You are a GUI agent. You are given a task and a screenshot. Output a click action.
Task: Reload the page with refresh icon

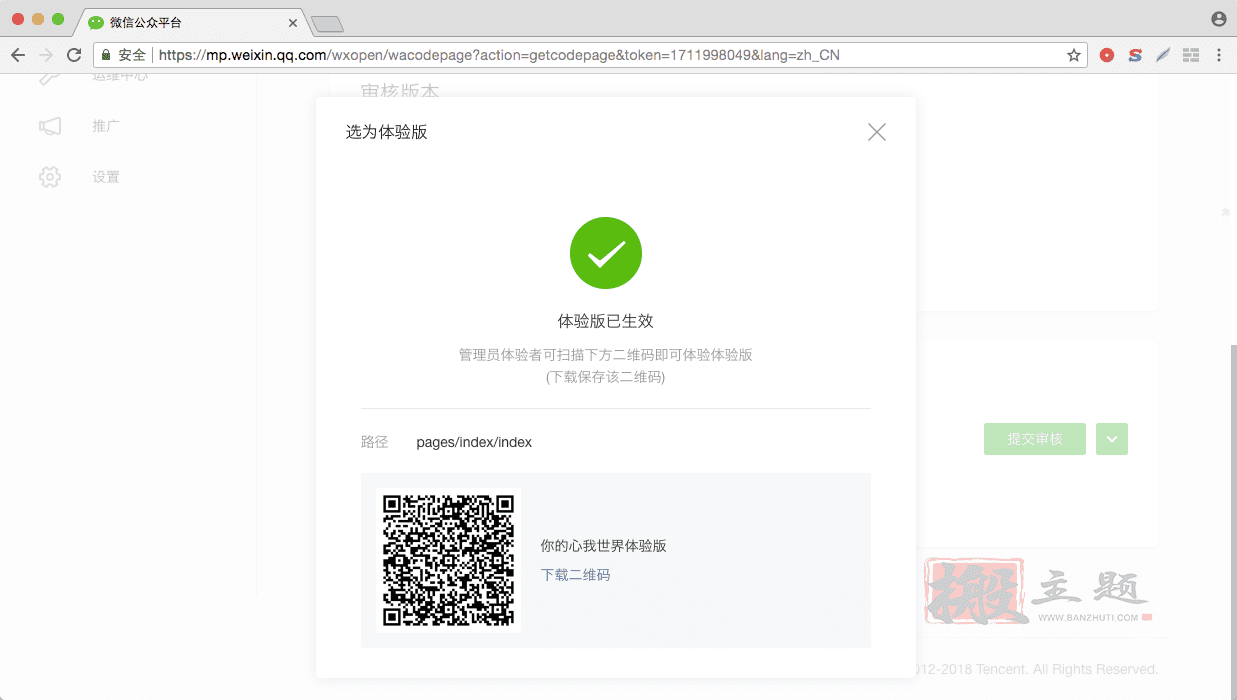tap(74, 55)
